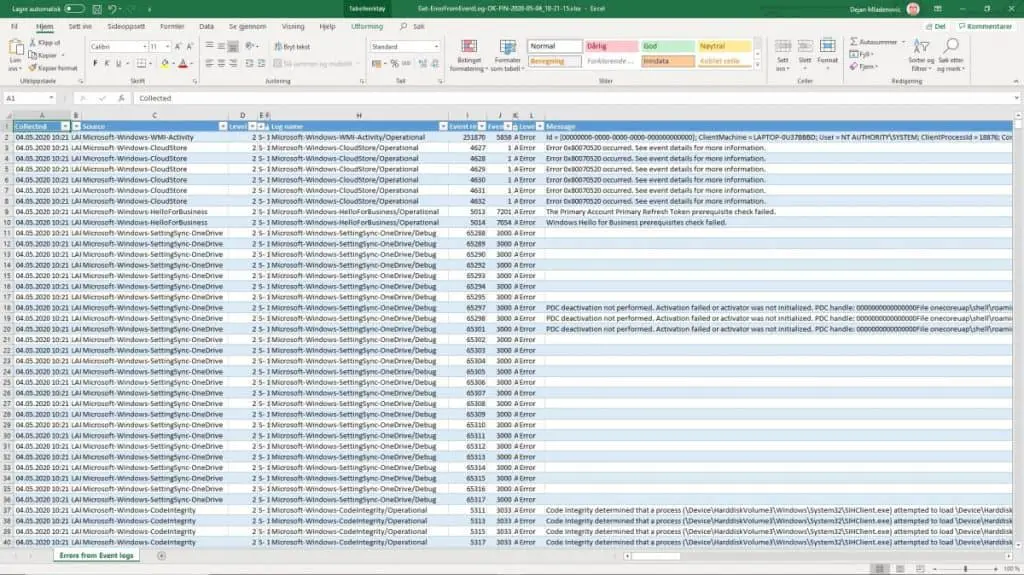This screenshot has width=1024, height=575.
Task: Apply the Normal cell style
Action: click(x=554, y=46)
